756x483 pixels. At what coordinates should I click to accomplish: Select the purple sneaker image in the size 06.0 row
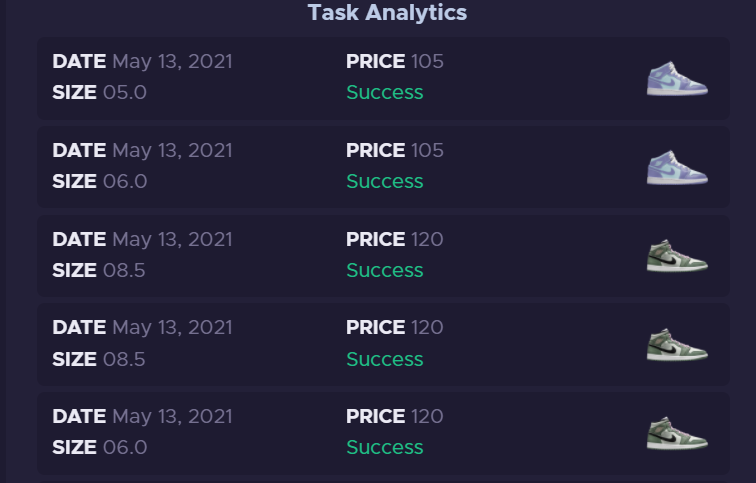click(677, 167)
